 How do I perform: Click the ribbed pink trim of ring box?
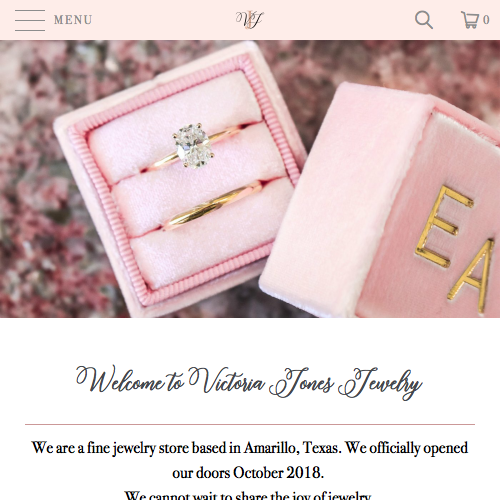pos(100,213)
